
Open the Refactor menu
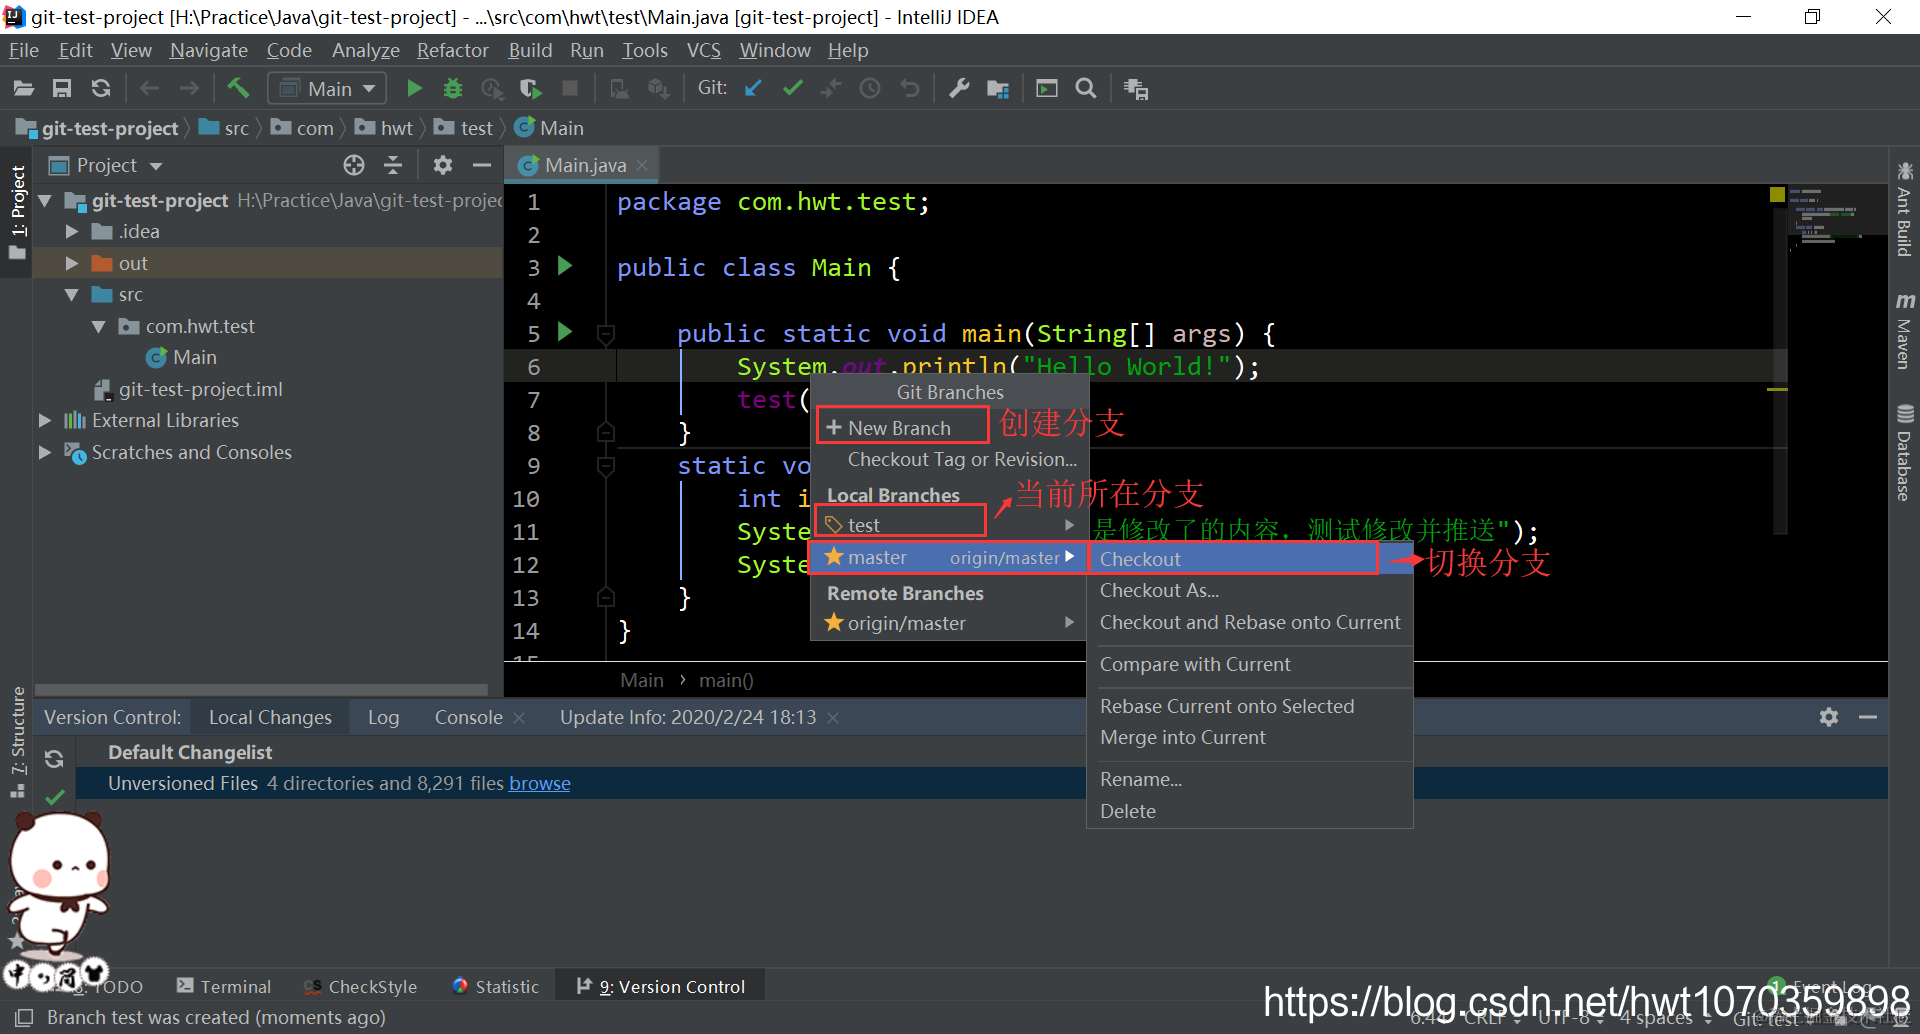[x=453, y=50]
